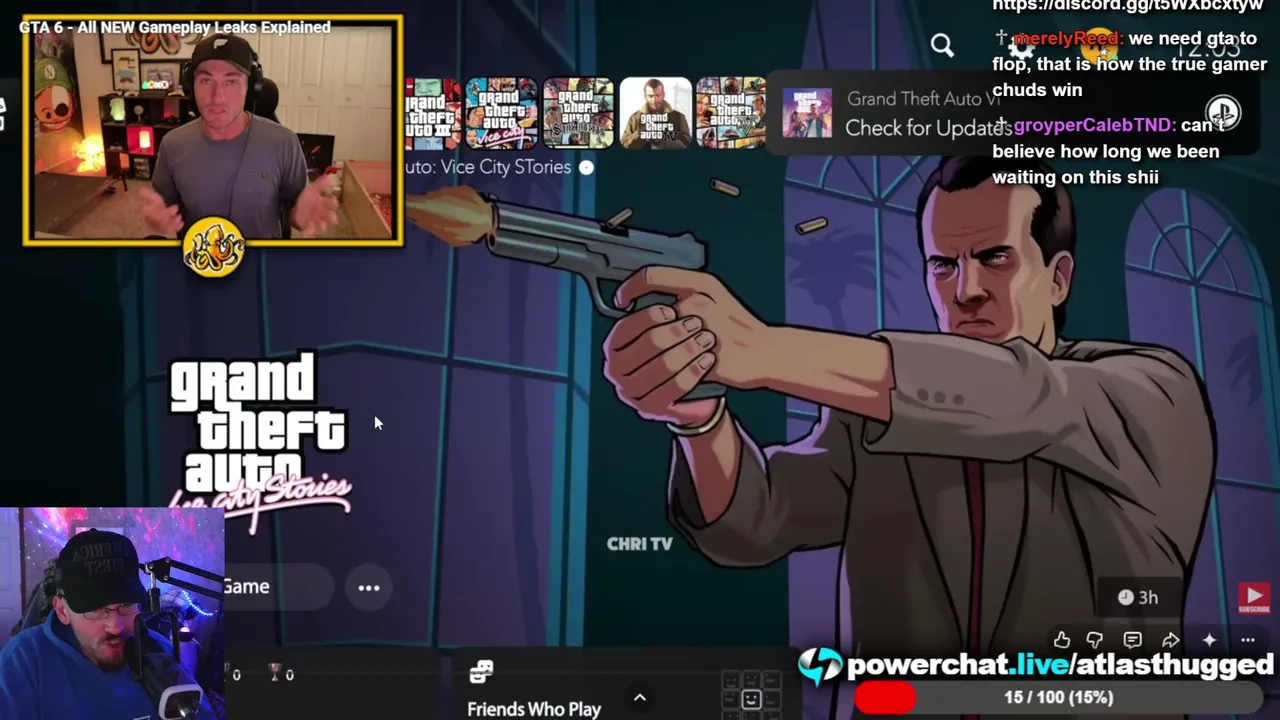Open the comments icon
This screenshot has height=720, width=1280.
(x=1132, y=640)
